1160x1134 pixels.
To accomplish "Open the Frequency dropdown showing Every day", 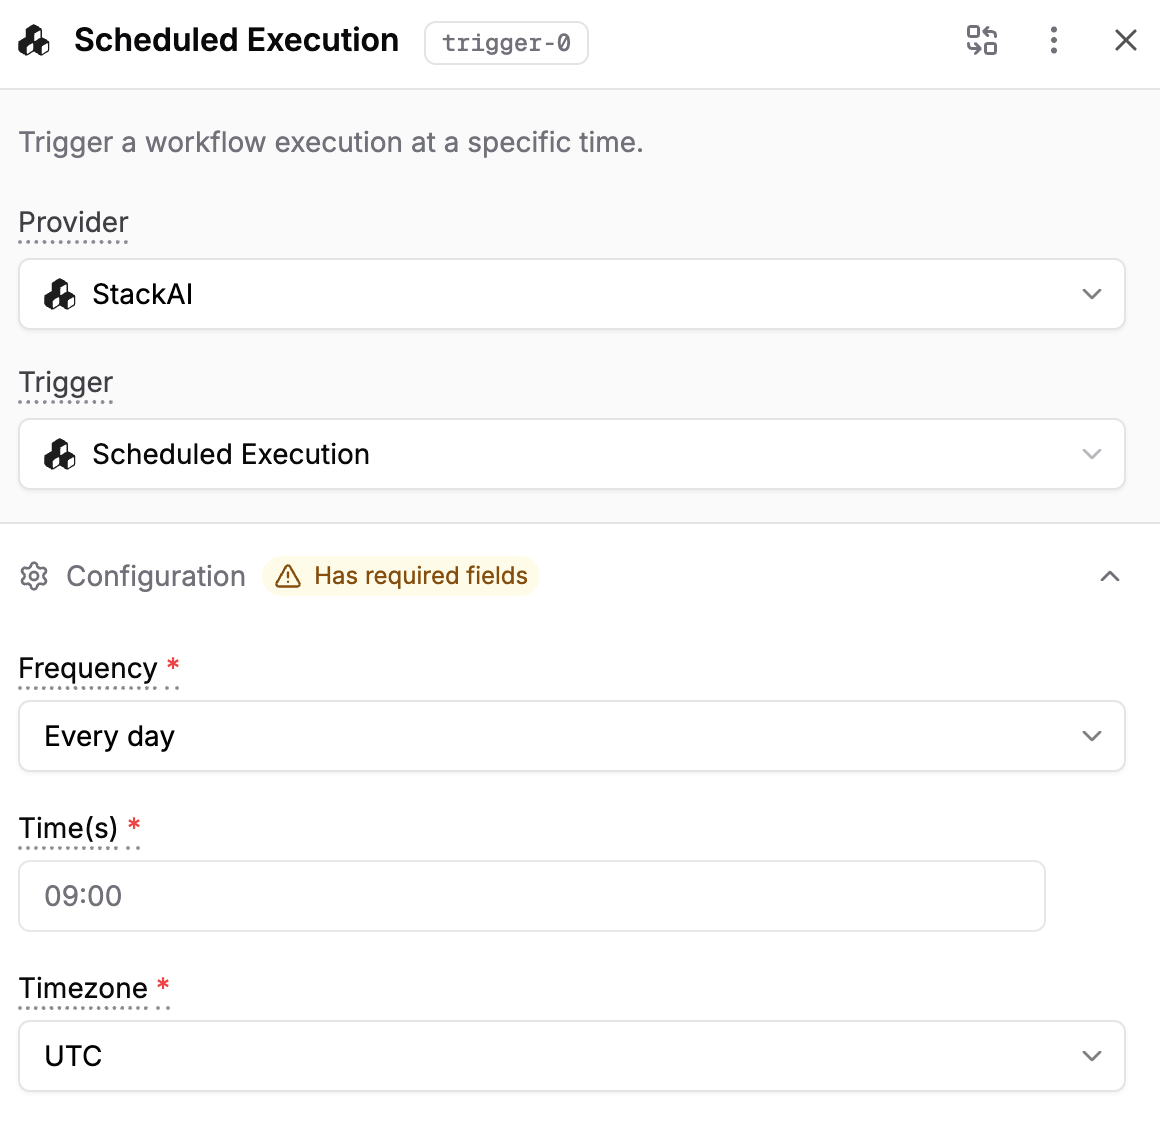I will [571, 736].
